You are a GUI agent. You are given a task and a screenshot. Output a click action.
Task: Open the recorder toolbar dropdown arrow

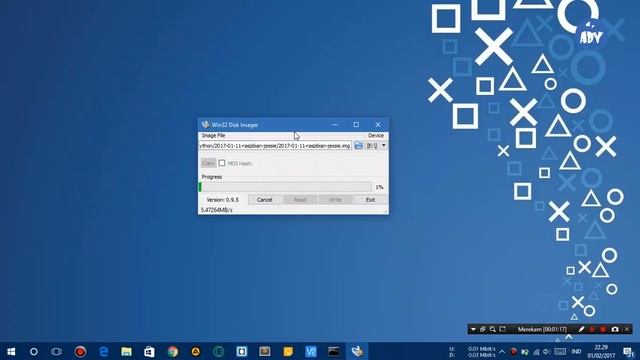(x=473, y=329)
